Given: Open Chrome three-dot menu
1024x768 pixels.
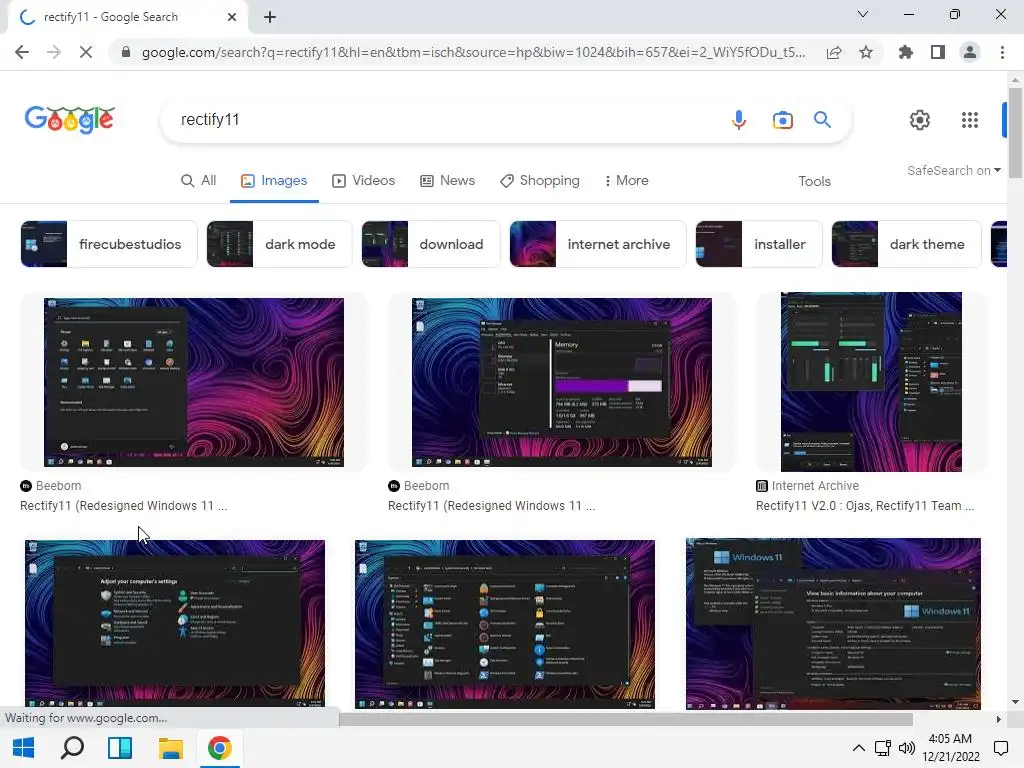Looking at the screenshot, I should [x=1002, y=52].
